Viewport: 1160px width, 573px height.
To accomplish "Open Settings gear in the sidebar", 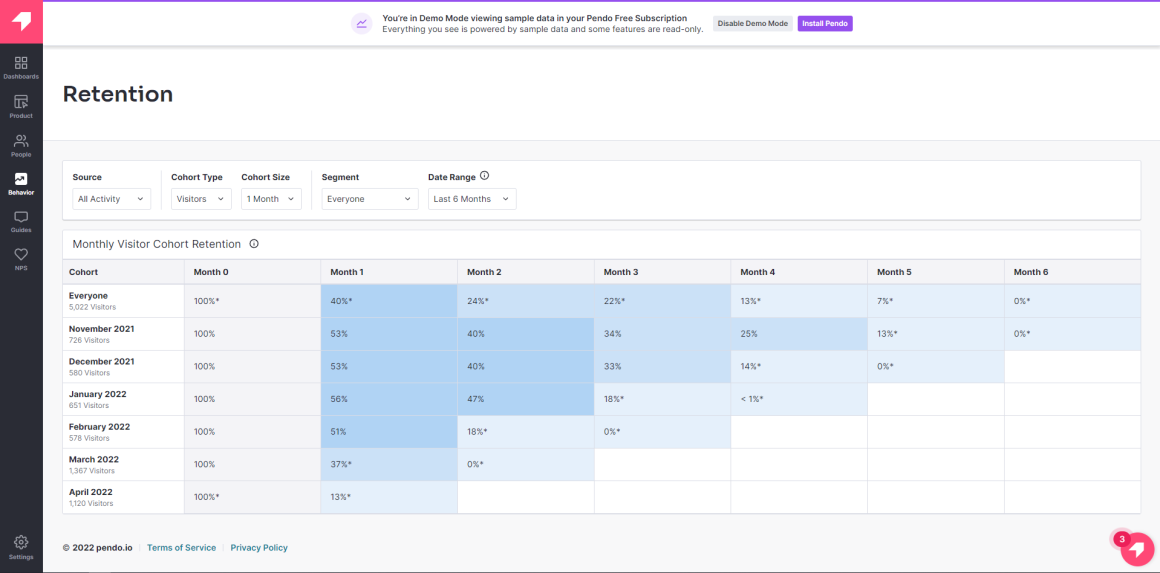I will 21,547.
